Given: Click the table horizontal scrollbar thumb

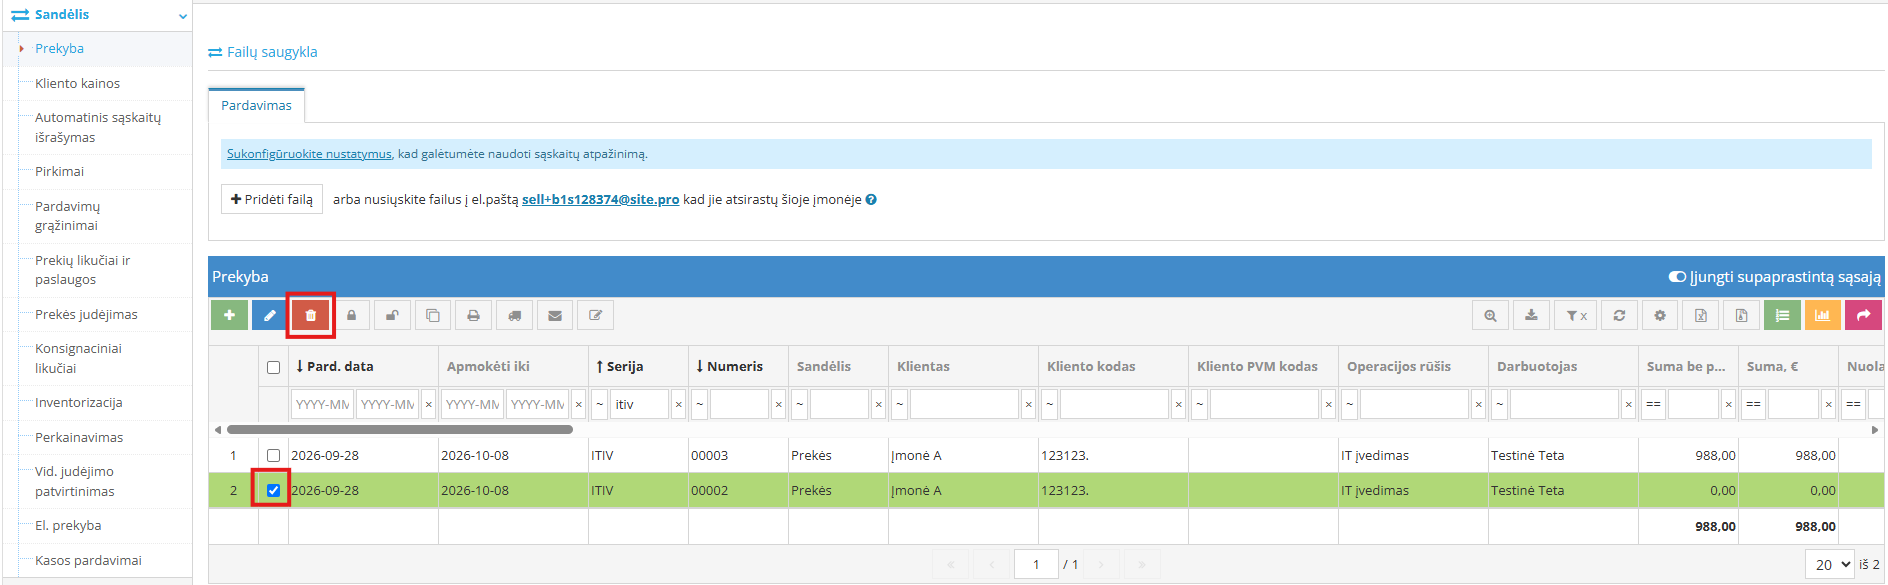Looking at the screenshot, I should pos(400,430).
